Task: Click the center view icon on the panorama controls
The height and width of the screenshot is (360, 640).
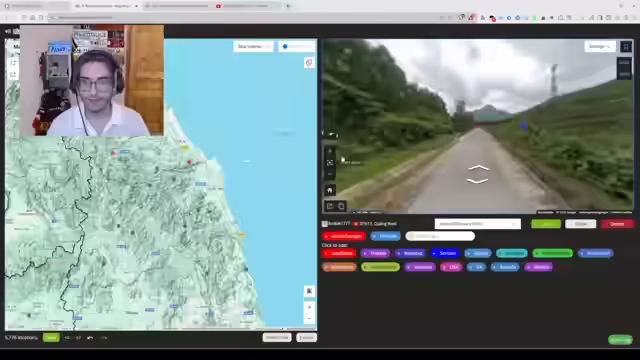Action: [x=330, y=162]
